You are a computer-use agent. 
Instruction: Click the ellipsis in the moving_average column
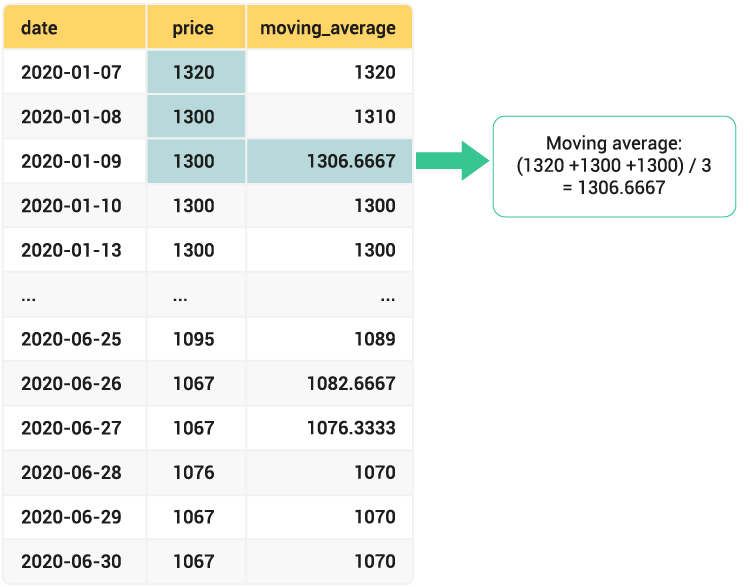[388, 299]
